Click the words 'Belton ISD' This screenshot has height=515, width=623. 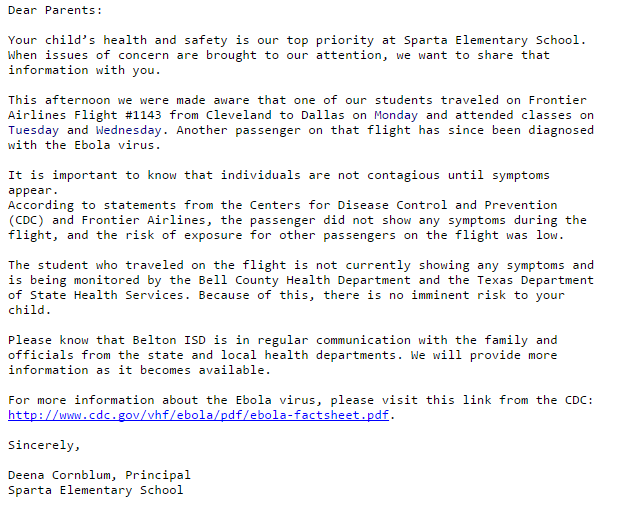click(x=169, y=340)
